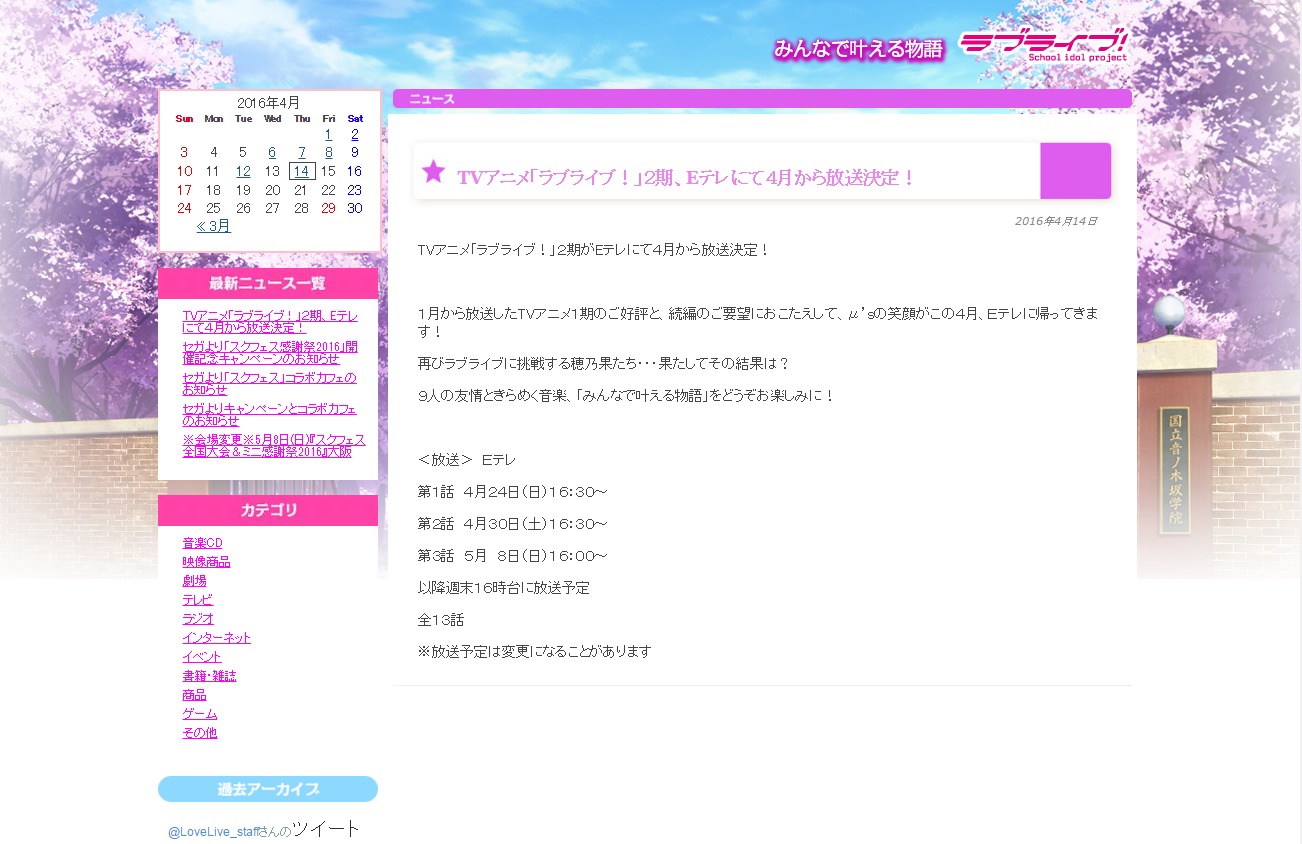Click the カテゴリ header
This screenshot has width=1302, height=844.
point(268,510)
